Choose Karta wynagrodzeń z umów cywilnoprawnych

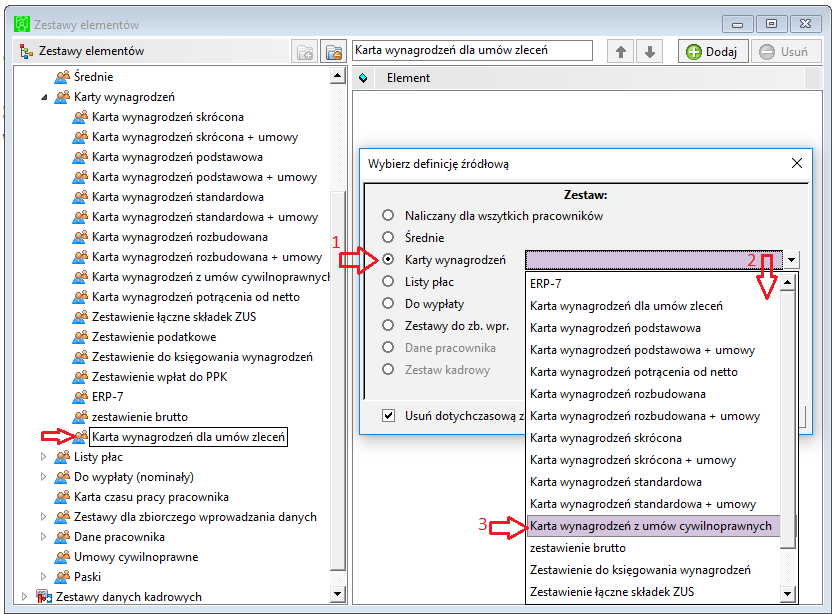coord(653,526)
